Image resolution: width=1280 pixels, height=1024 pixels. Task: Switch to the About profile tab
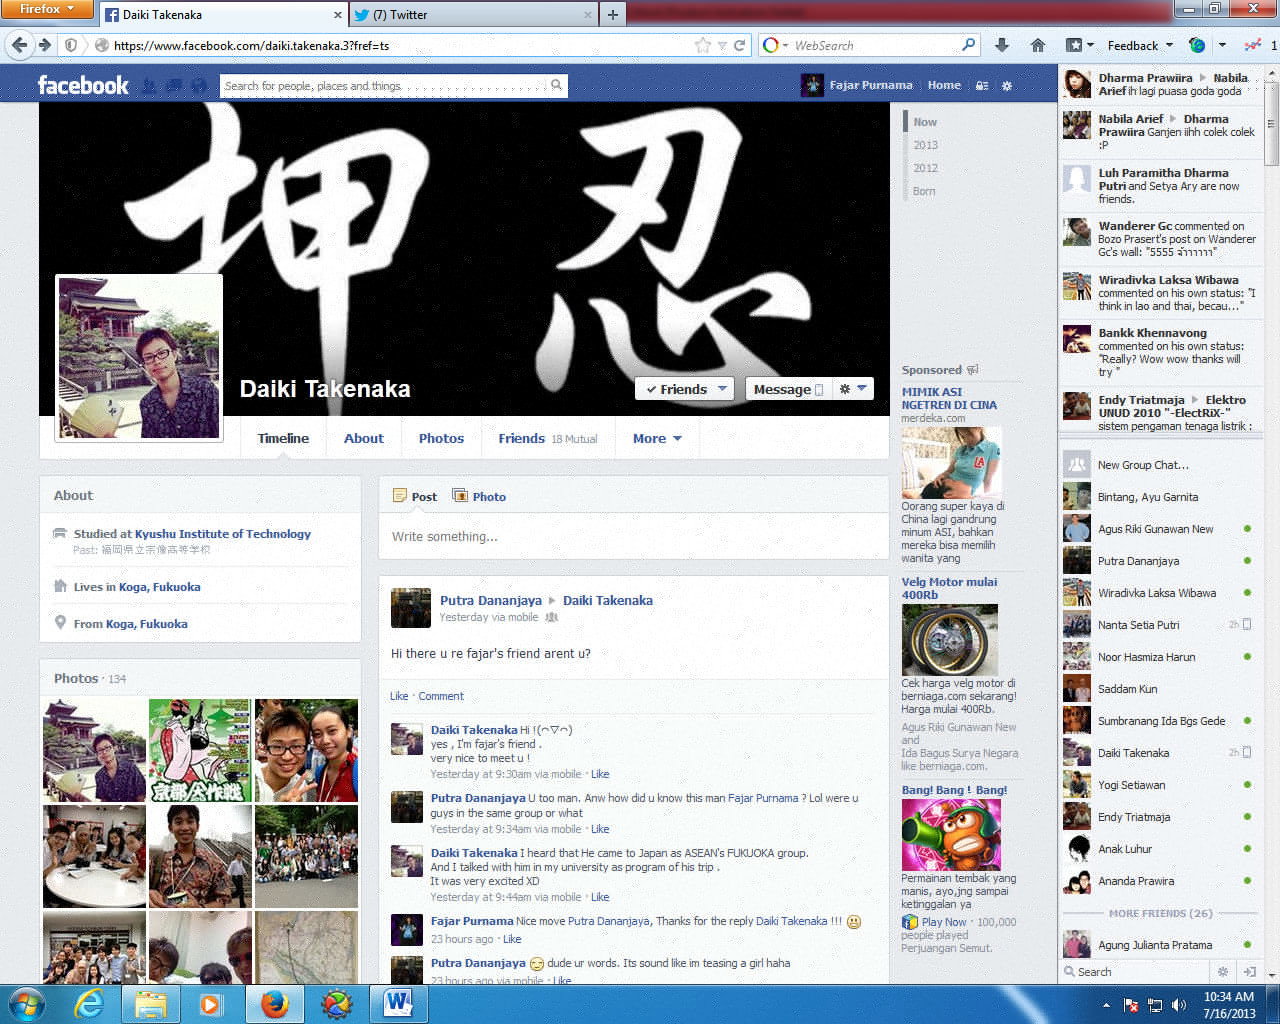[364, 438]
